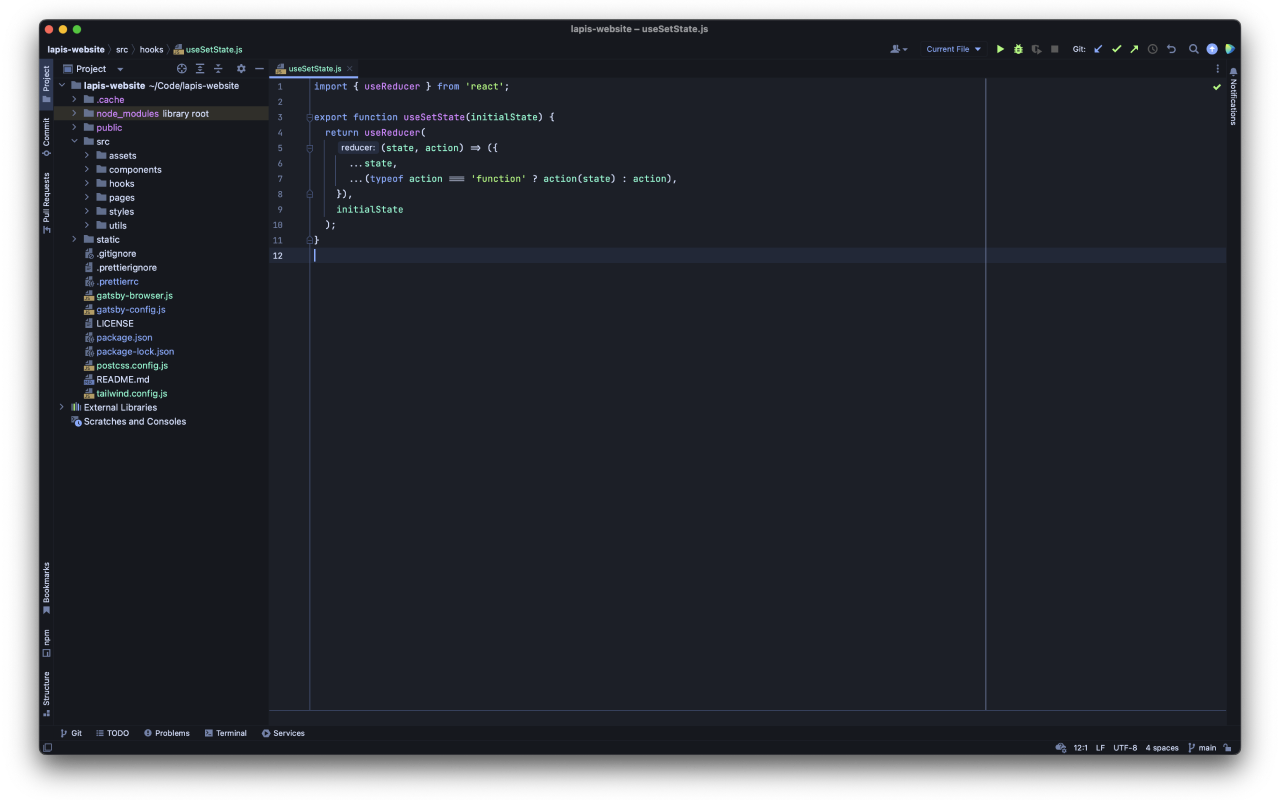Click the main branch indicator in the status bar

(1201, 747)
